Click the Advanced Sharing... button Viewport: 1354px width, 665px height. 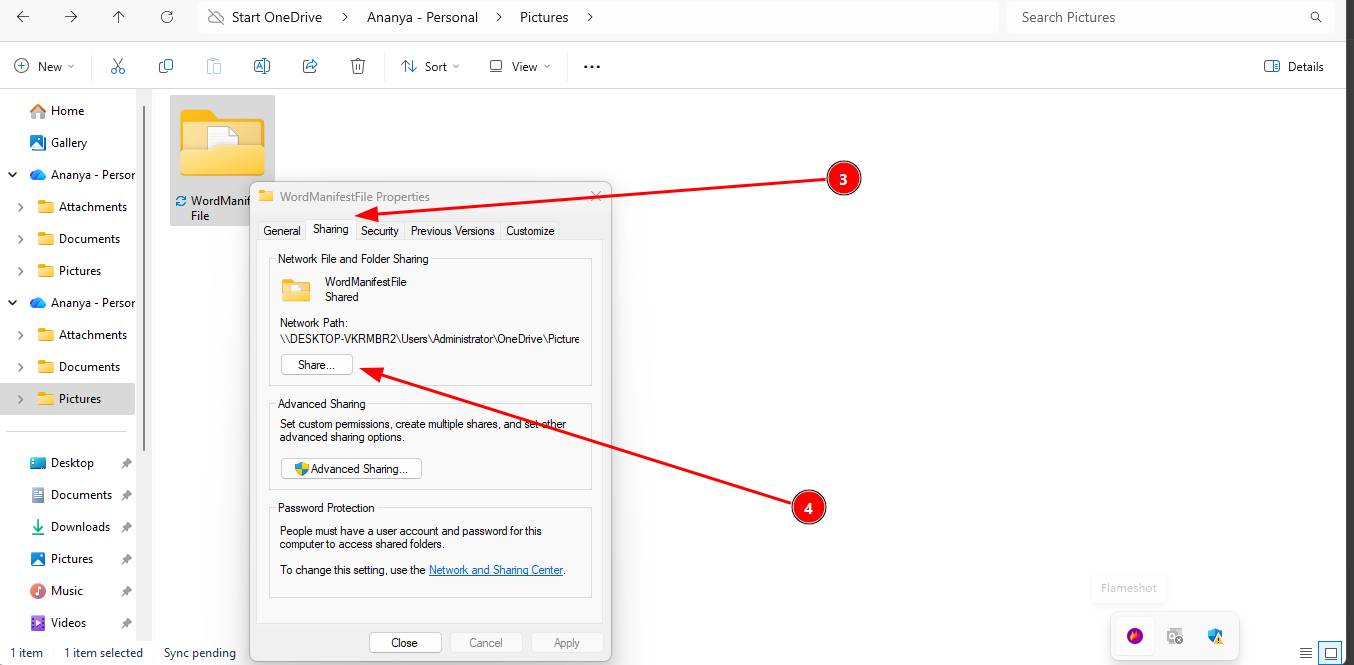tap(351, 468)
